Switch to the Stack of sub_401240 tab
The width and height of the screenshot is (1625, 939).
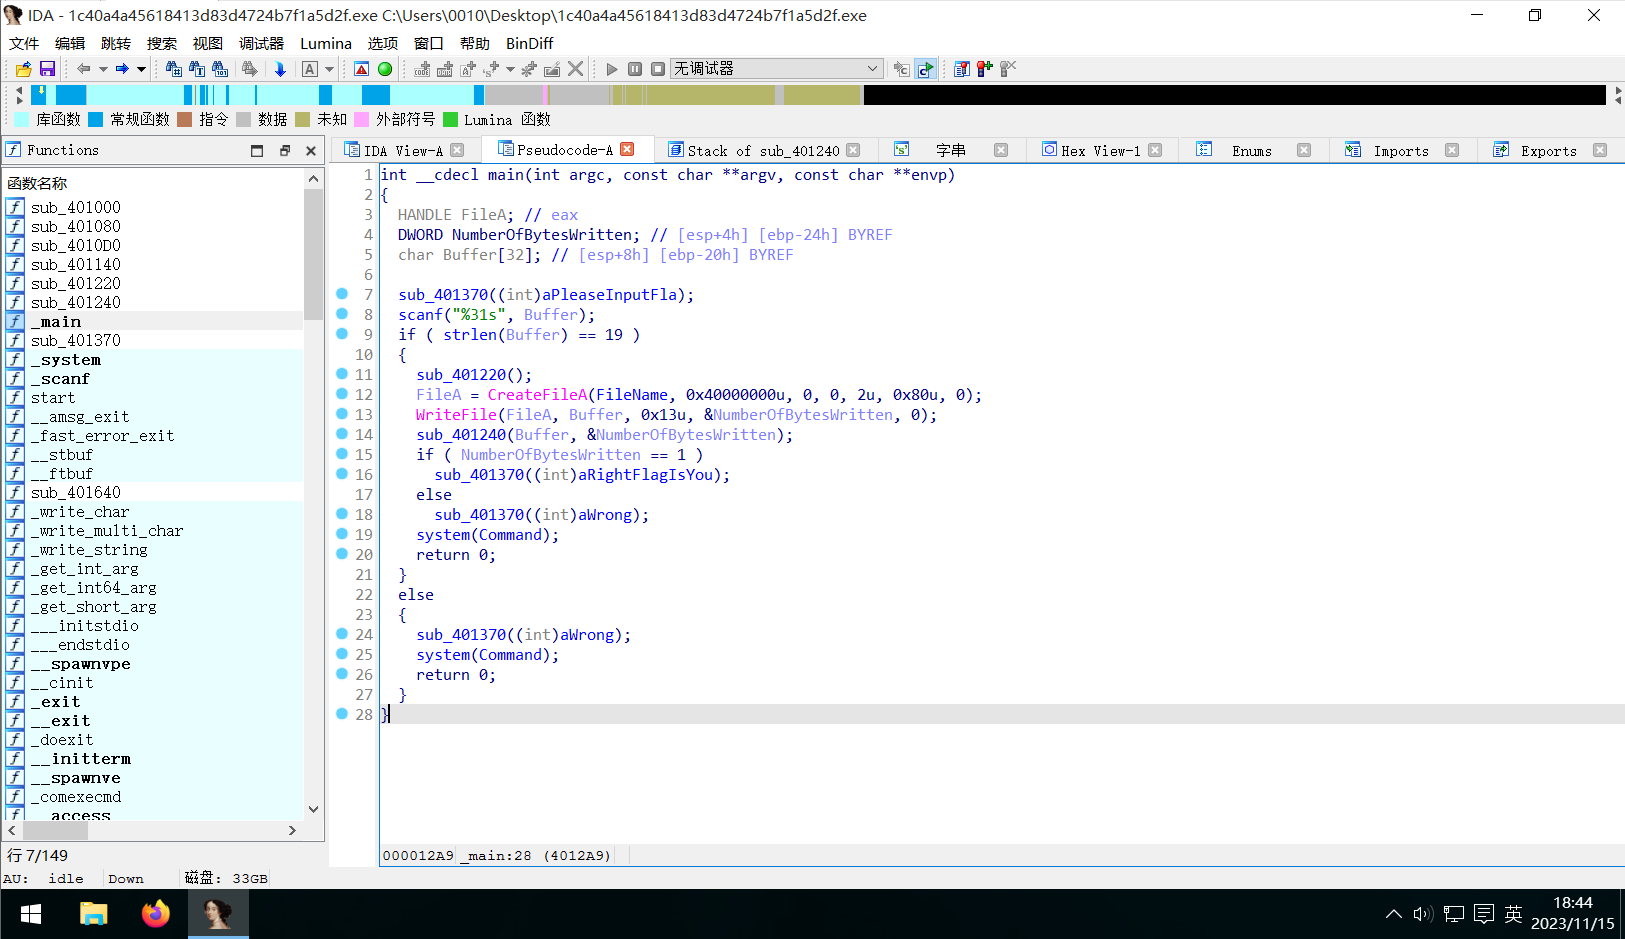point(764,151)
